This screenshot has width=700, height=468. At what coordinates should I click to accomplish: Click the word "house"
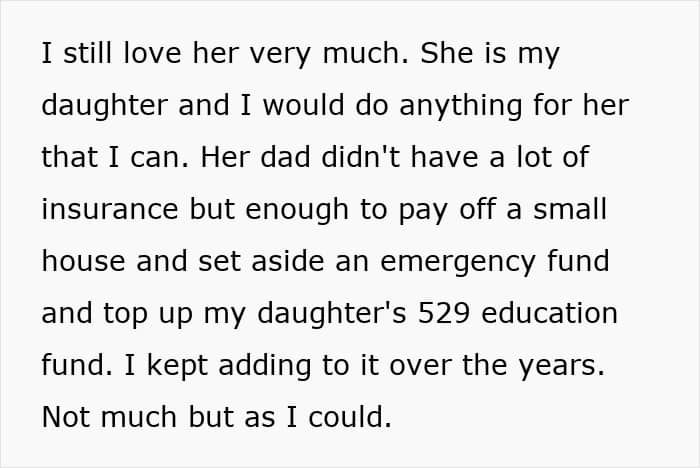click(83, 260)
